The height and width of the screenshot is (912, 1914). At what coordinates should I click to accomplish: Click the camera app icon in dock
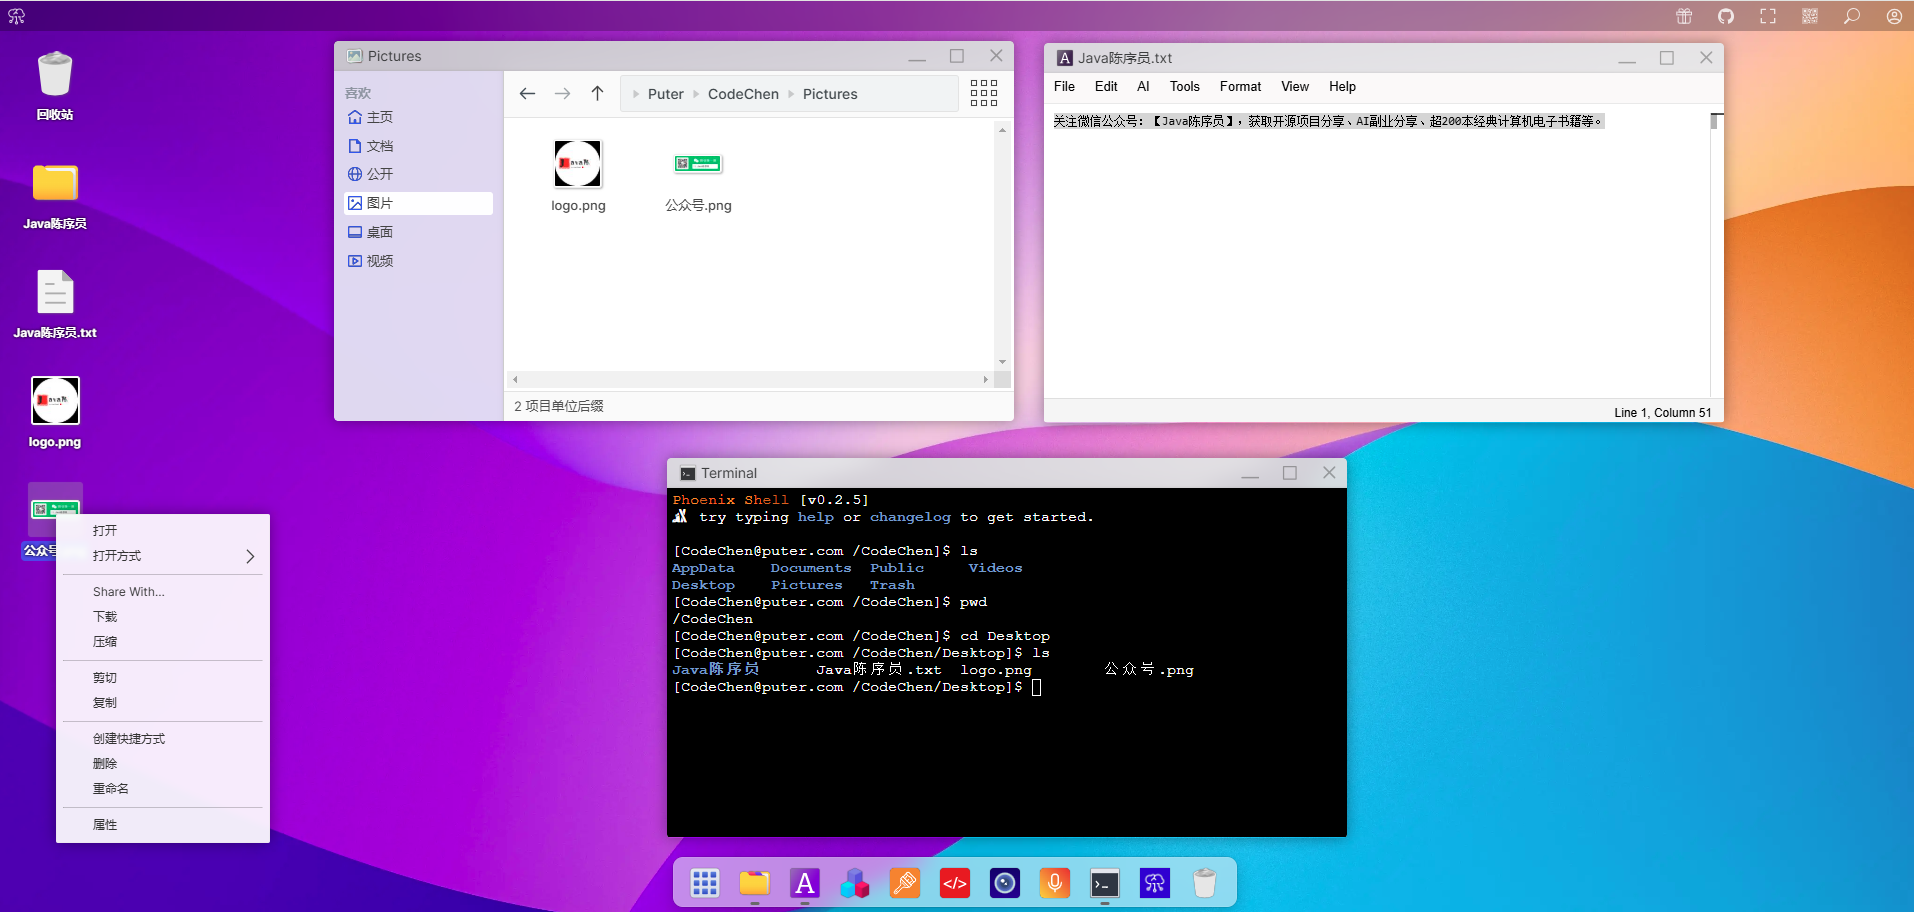click(x=1005, y=883)
